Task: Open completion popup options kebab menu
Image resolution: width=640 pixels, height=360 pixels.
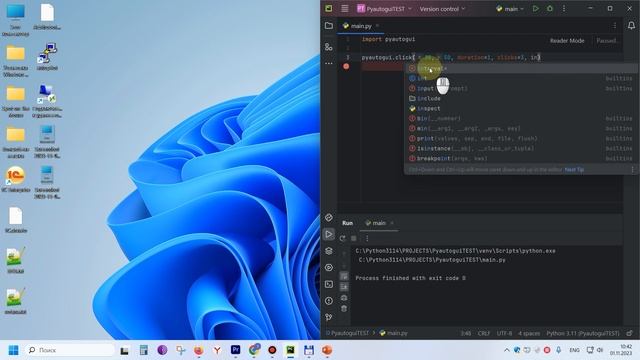Action: [x=632, y=169]
